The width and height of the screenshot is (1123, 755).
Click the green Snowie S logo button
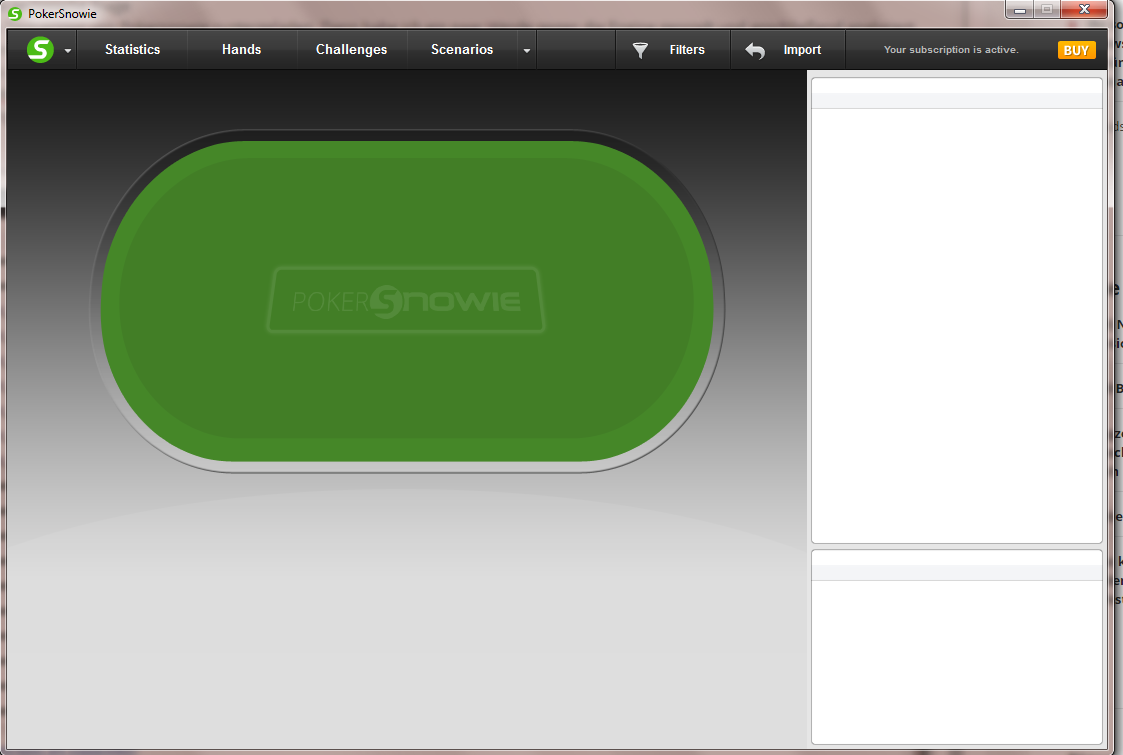(x=40, y=49)
